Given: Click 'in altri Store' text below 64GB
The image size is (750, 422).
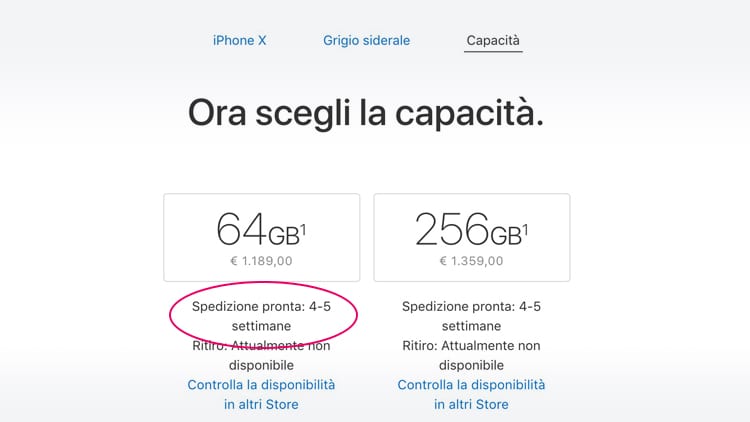Looking at the screenshot, I should click(x=261, y=404).
